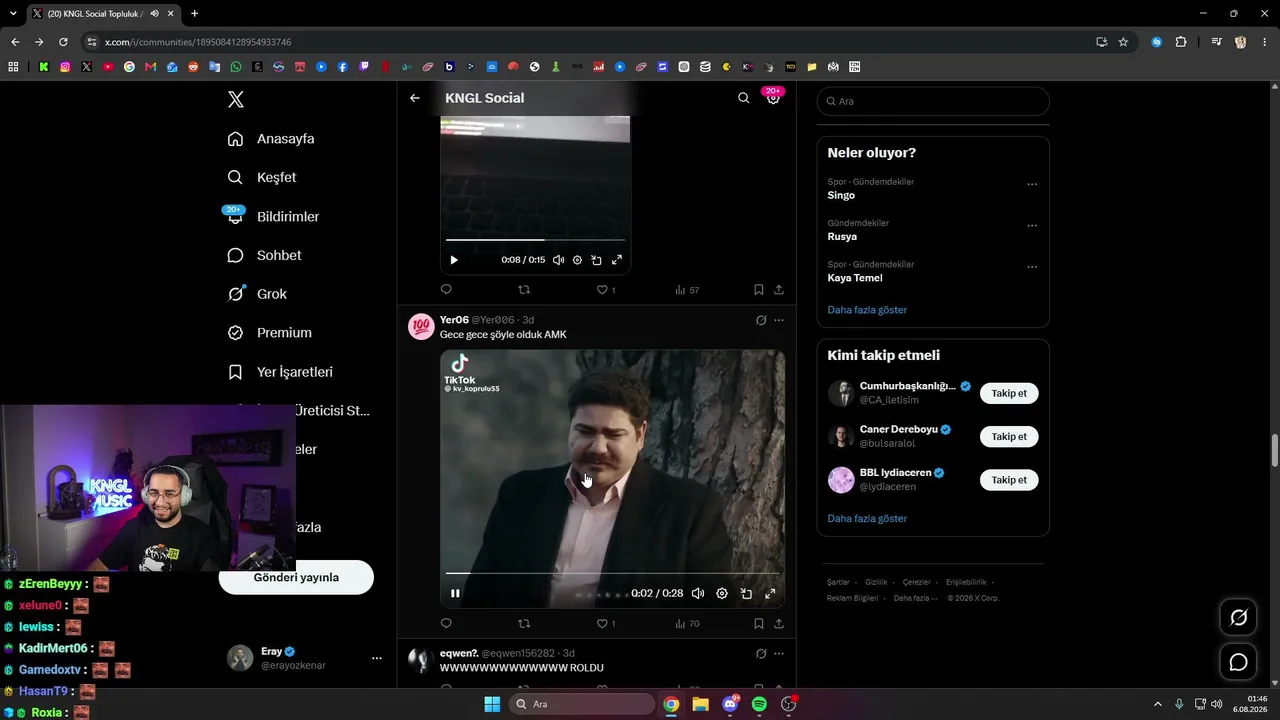Screen dimensions: 1280x720
Task: View analytics showing 57 views
Action: 687,290
